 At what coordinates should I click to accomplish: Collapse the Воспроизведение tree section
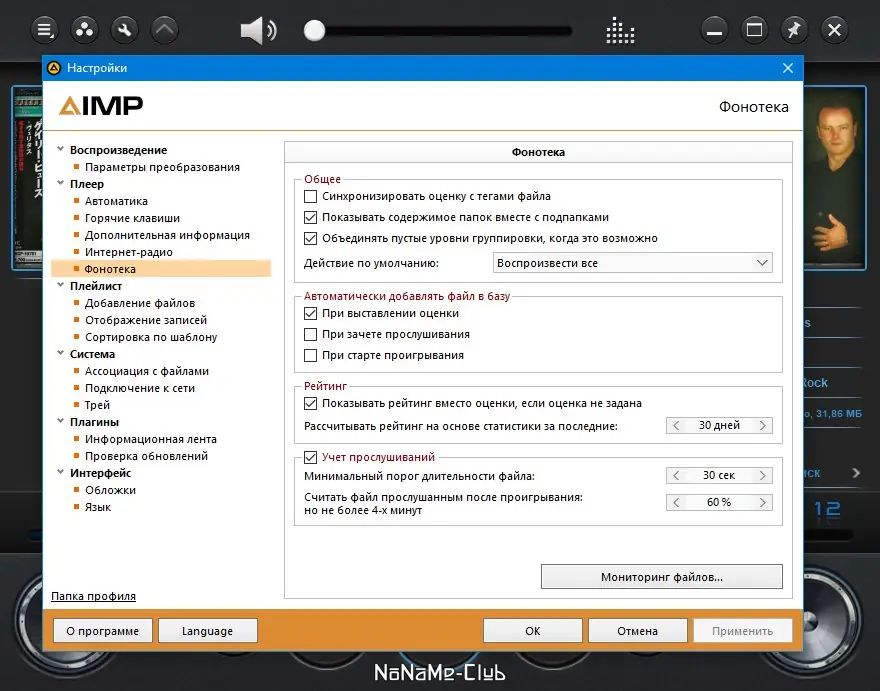[x=61, y=149]
